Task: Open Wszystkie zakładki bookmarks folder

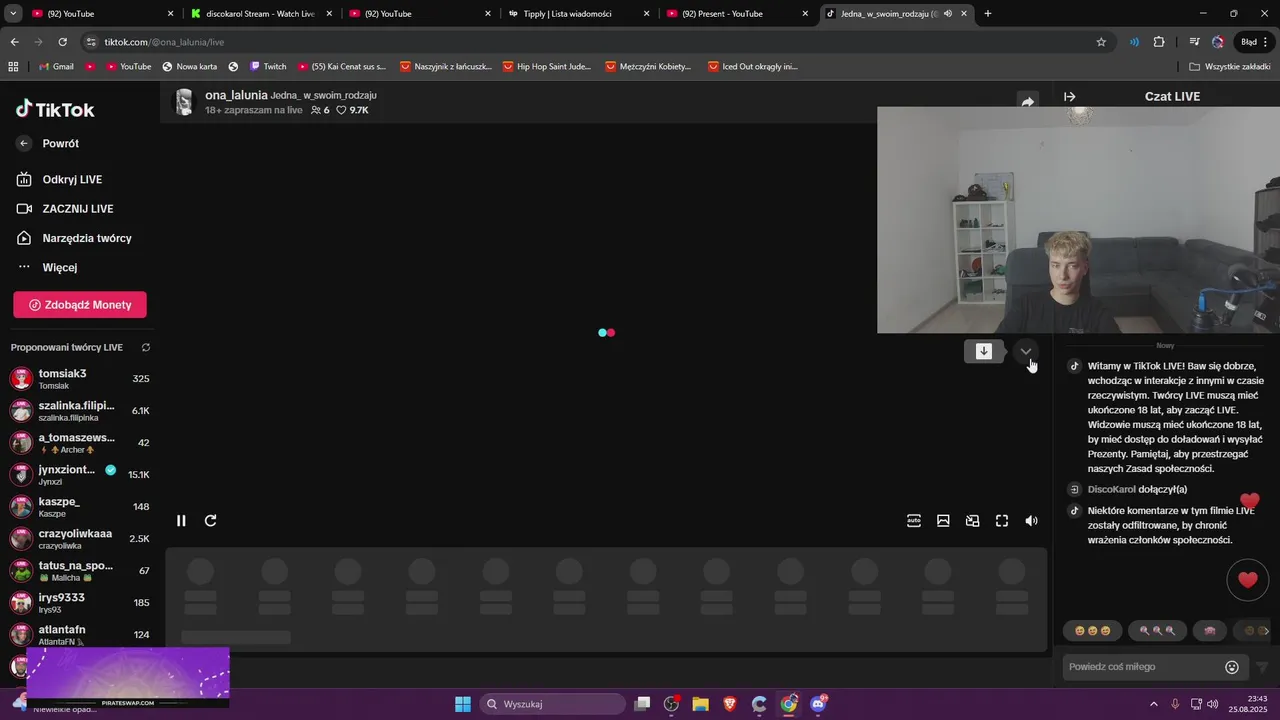Action: coord(1230,67)
